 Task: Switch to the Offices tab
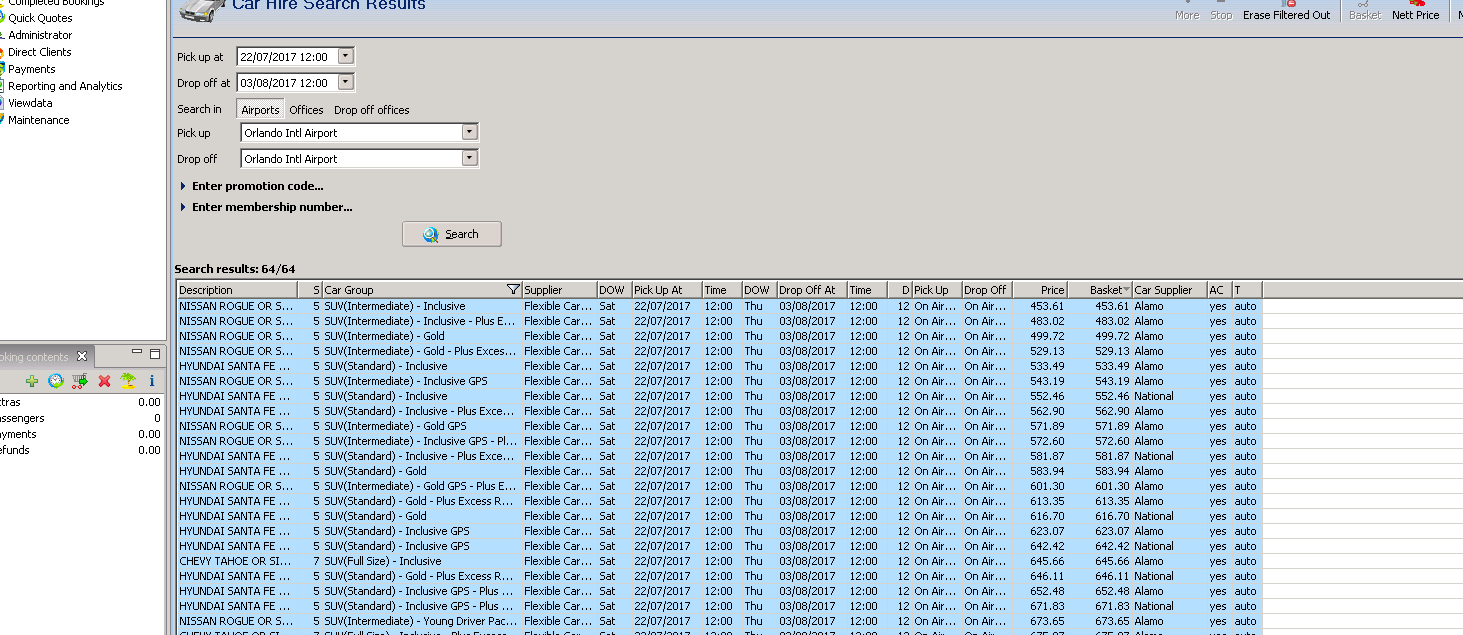[306, 110]
